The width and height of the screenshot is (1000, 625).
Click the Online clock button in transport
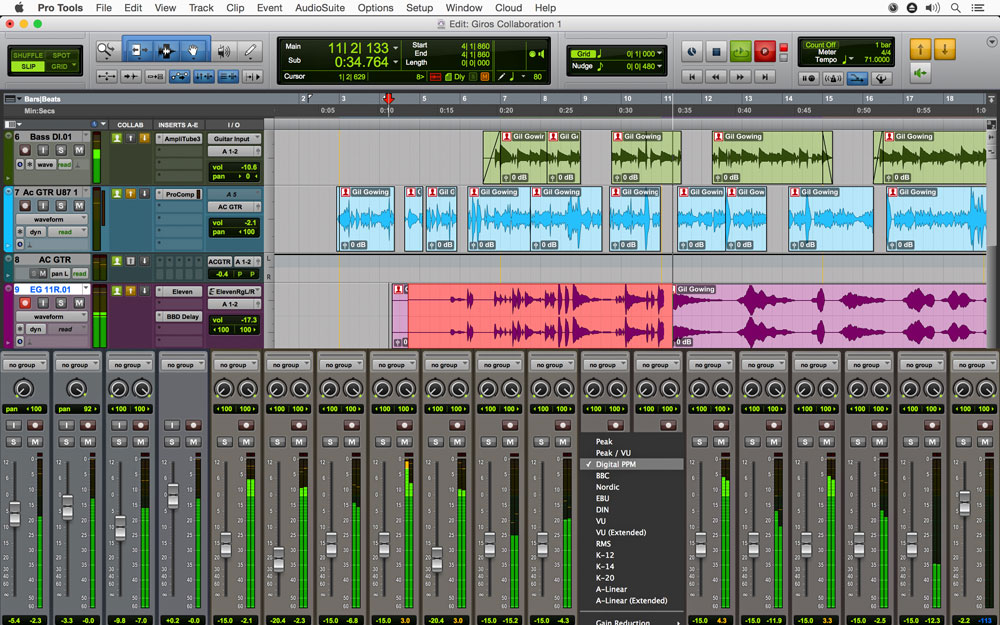pyautogui.click(x=692, y=51)
